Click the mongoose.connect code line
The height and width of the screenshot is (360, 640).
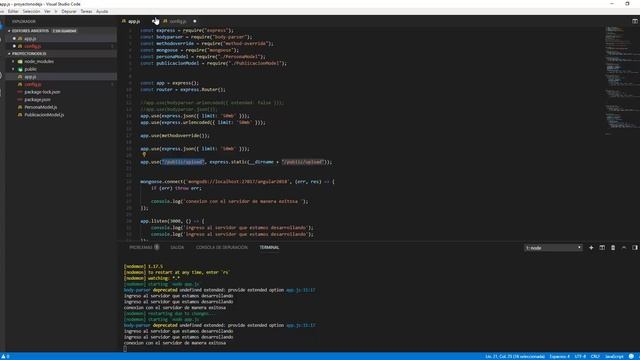tap(238, 182)
